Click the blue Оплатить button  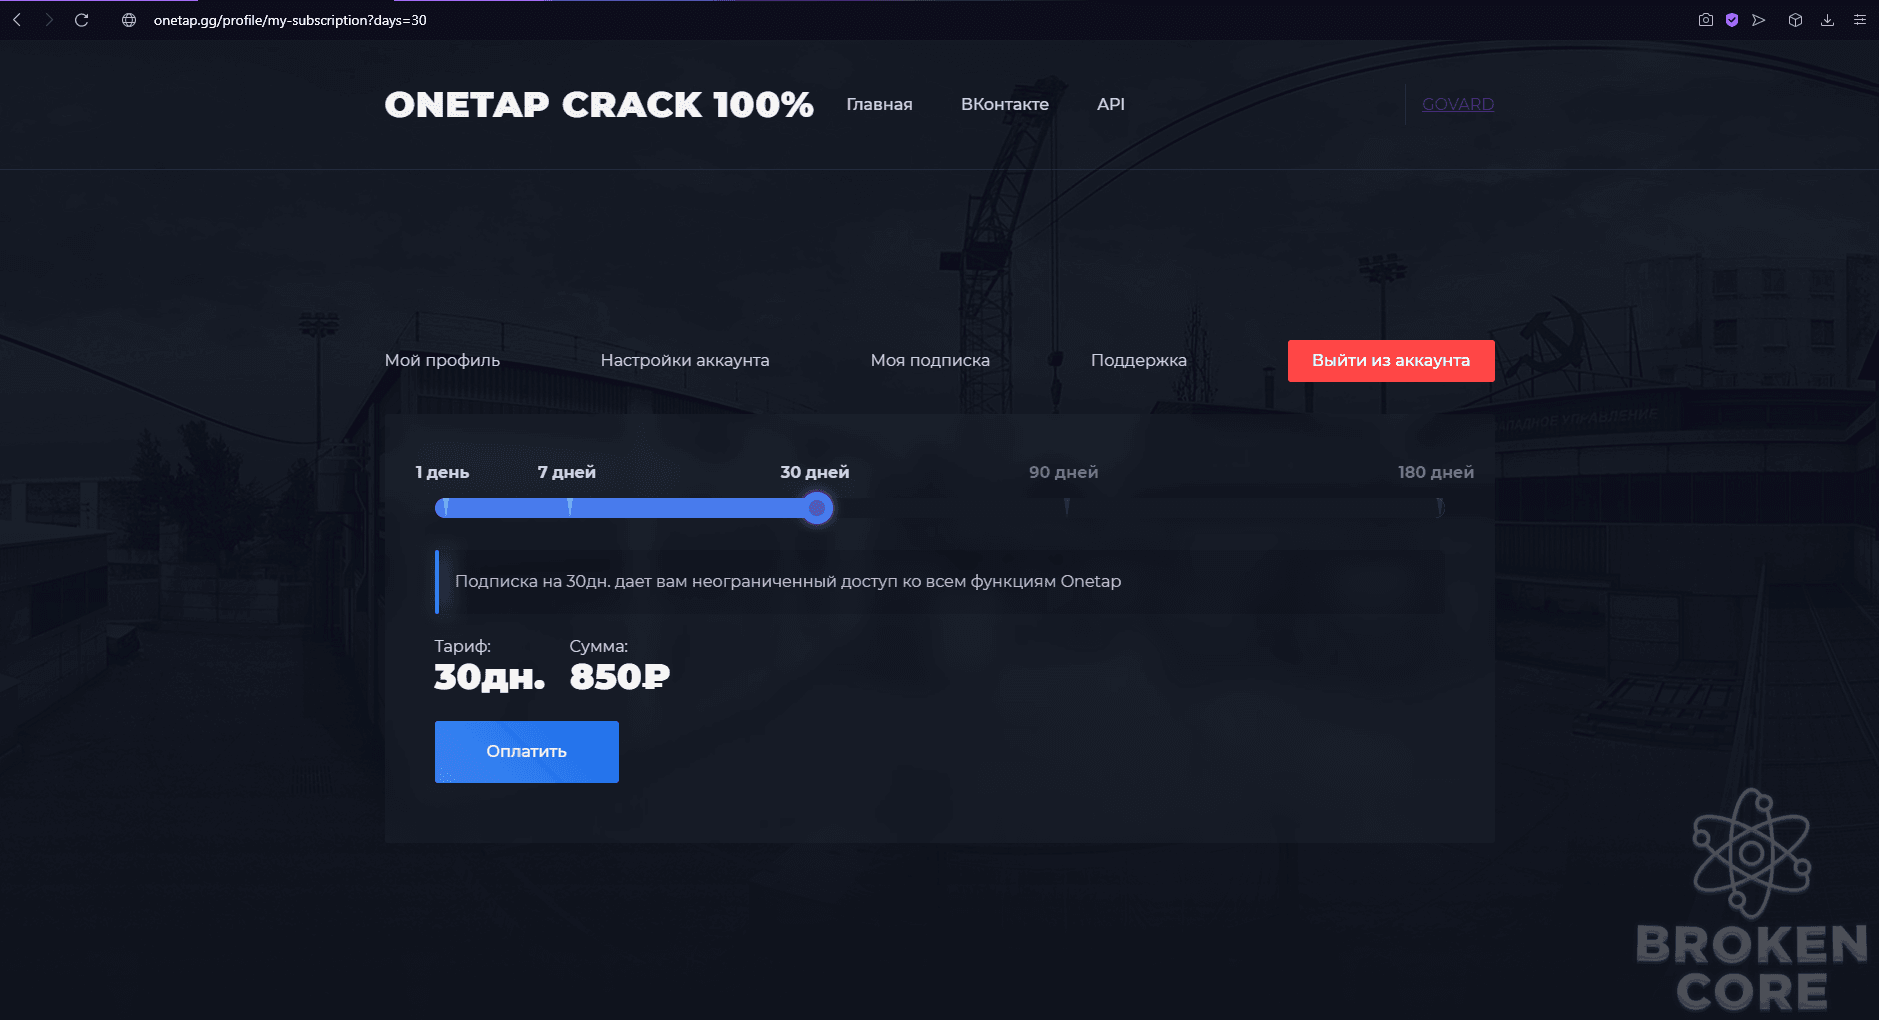527,752
